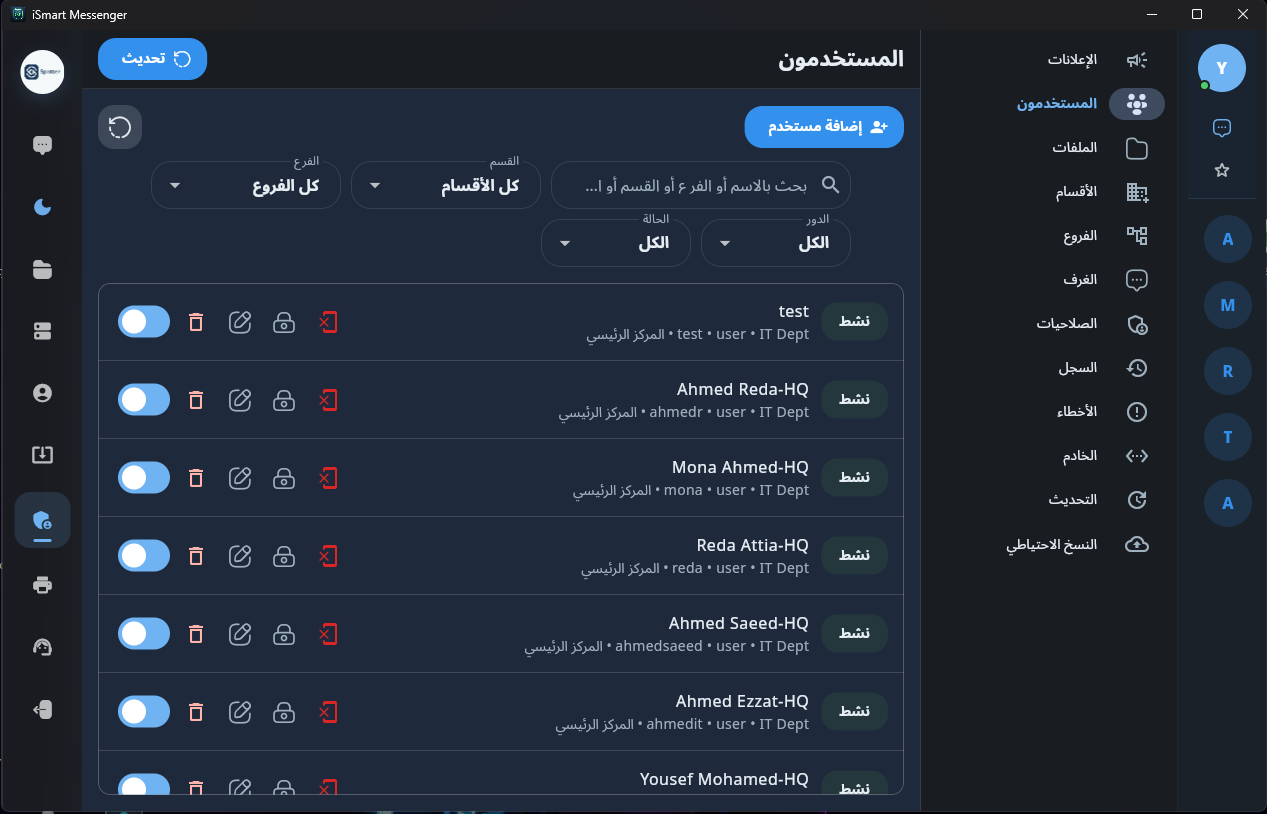Open starred favorites icon in right strip
The height and width of the screenshot is (814, 1267).
click(x=1221, y=170)
